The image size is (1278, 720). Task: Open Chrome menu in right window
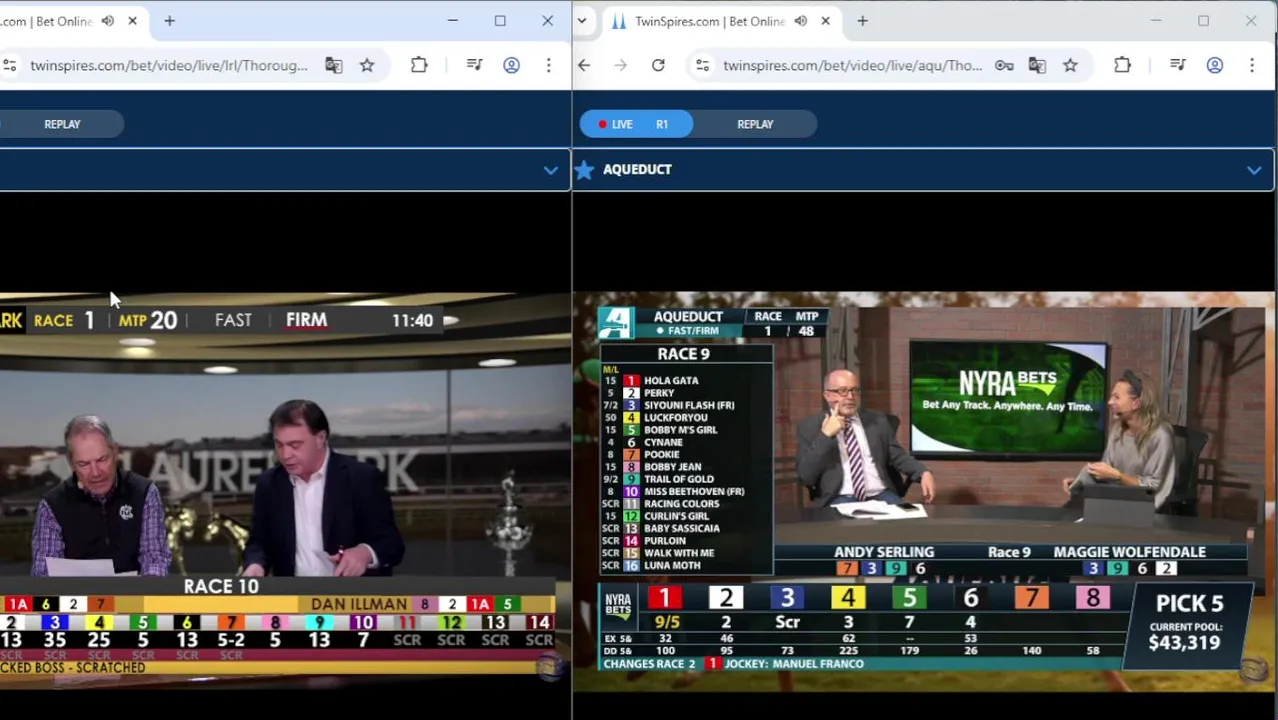click(1251, 65)
